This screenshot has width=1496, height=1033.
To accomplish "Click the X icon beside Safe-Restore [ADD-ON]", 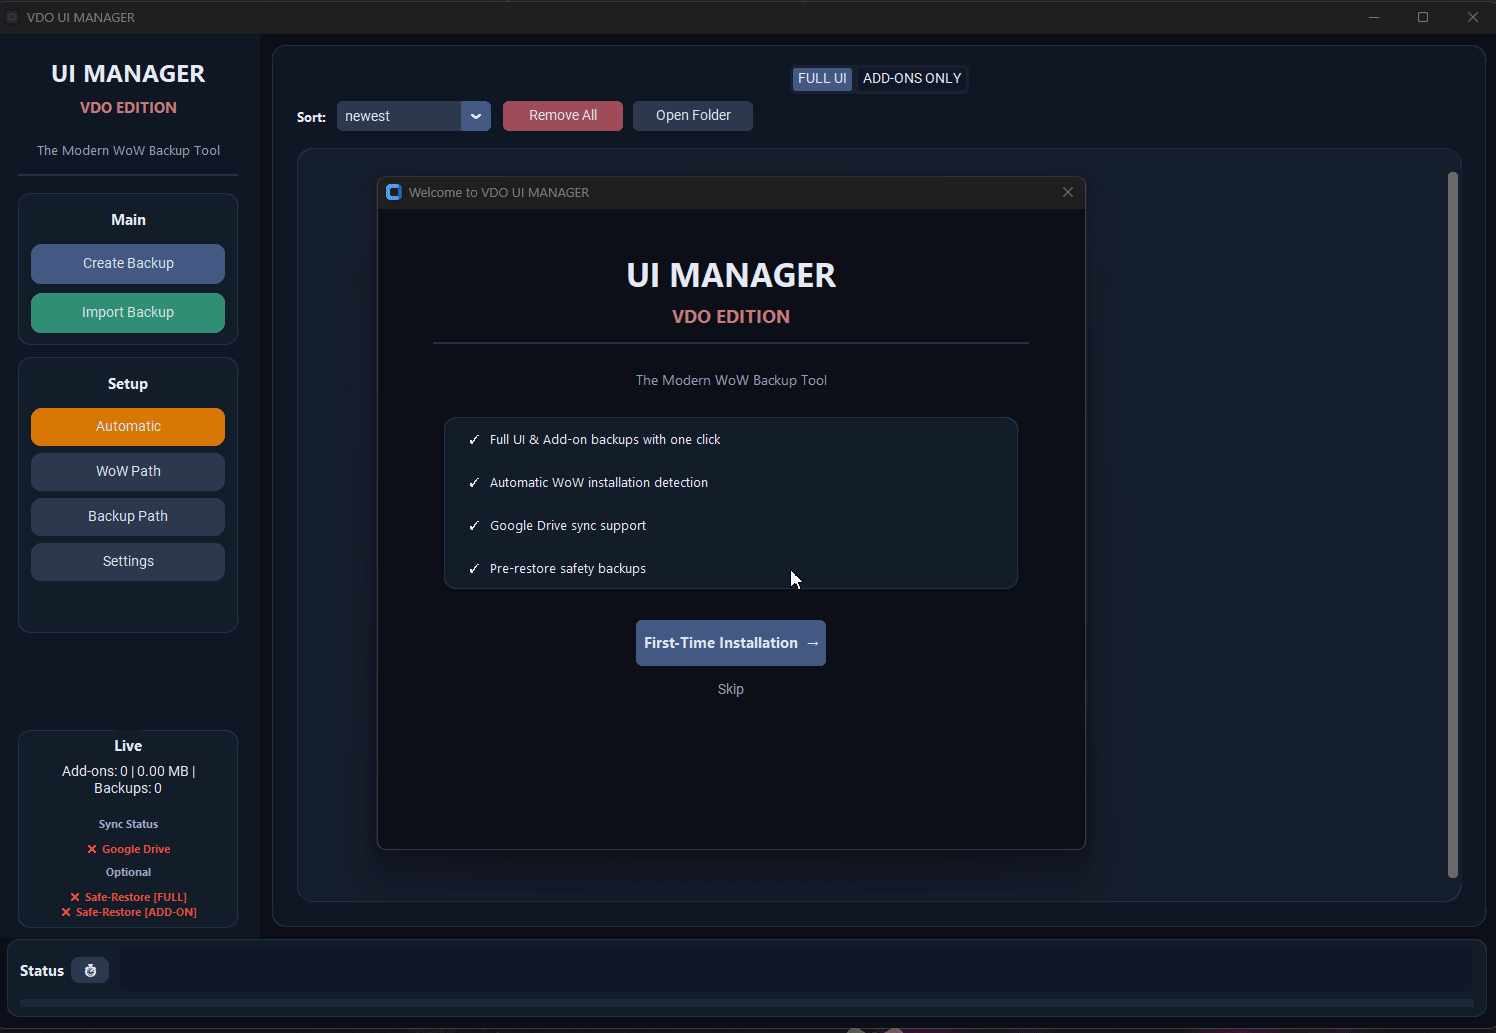I will (x=66, y=912).
